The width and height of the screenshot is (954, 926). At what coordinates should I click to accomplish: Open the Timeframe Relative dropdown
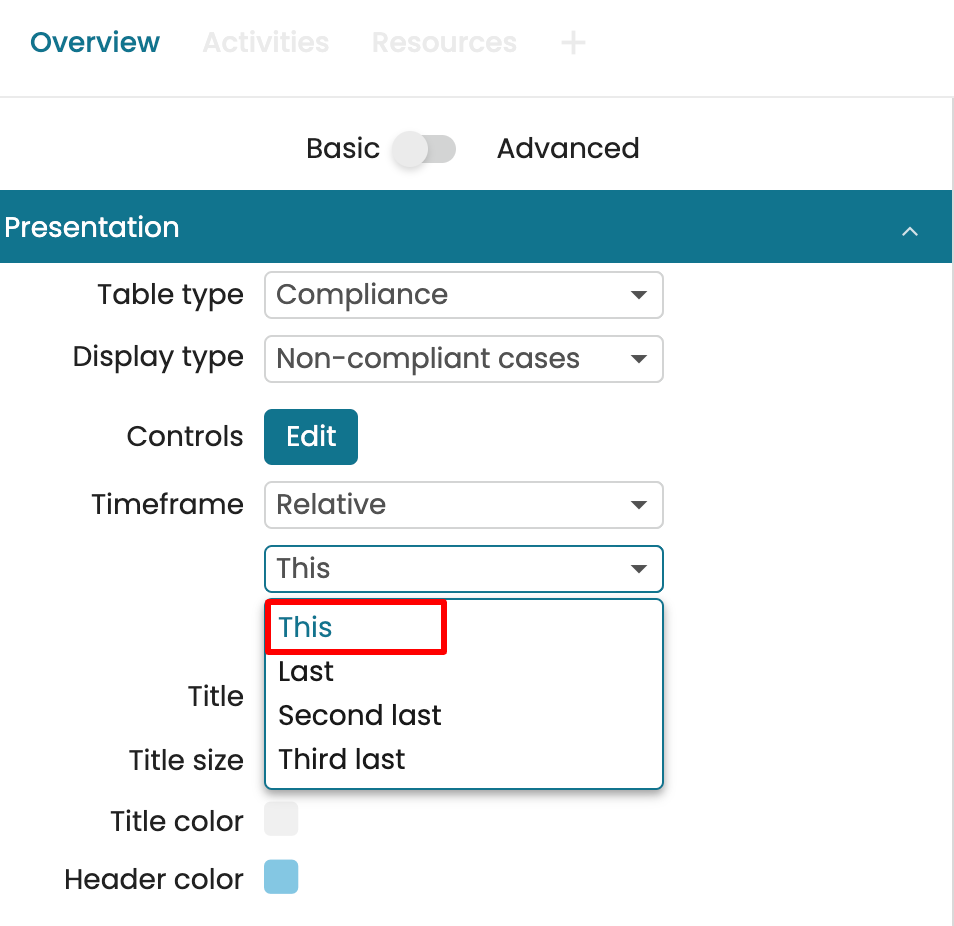point(463,505)
